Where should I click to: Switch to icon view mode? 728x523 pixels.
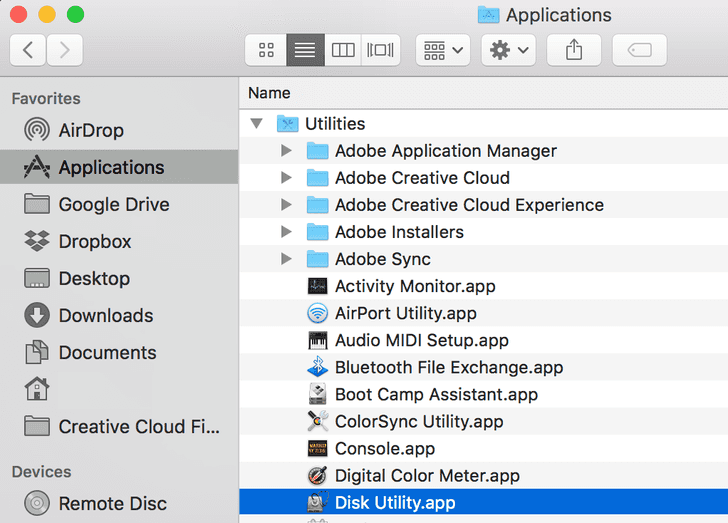pos(266,49)
